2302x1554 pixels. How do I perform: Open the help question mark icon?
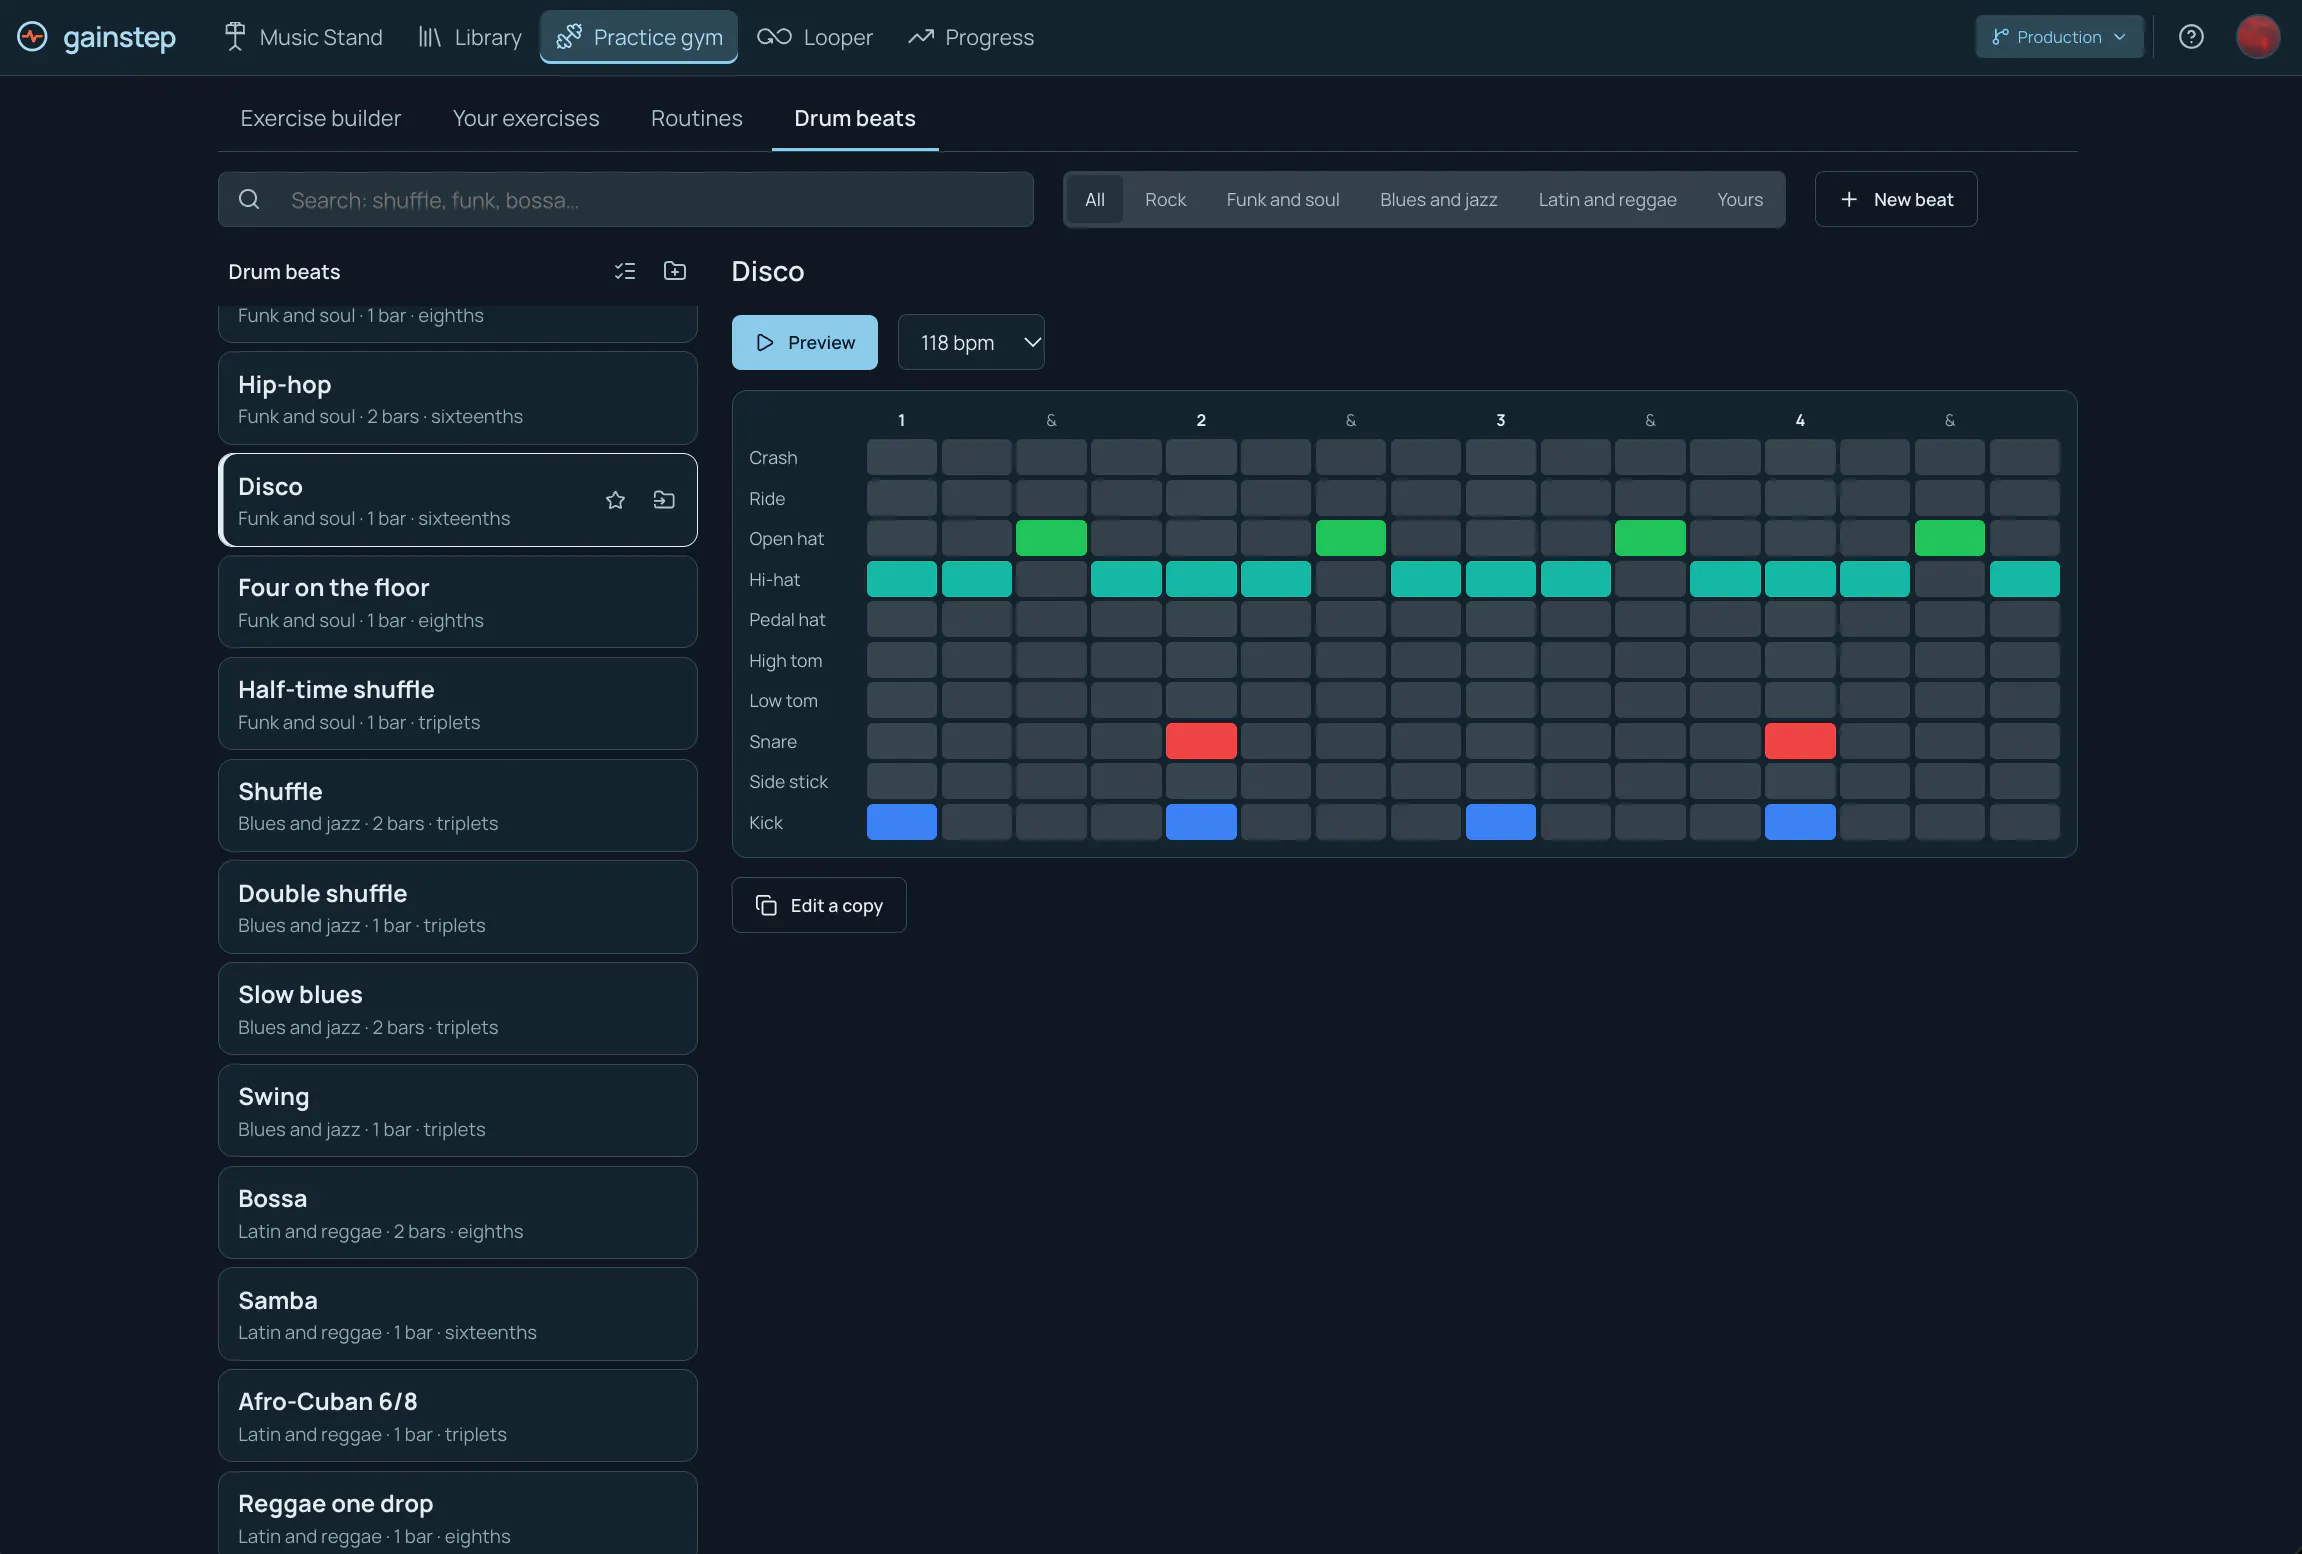2191,37
